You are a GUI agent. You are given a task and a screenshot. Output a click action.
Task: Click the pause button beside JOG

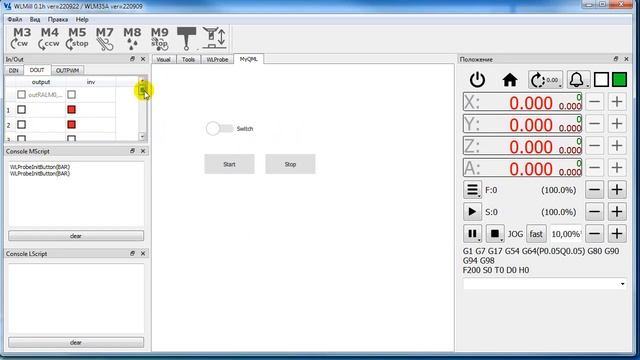(472, 234)
